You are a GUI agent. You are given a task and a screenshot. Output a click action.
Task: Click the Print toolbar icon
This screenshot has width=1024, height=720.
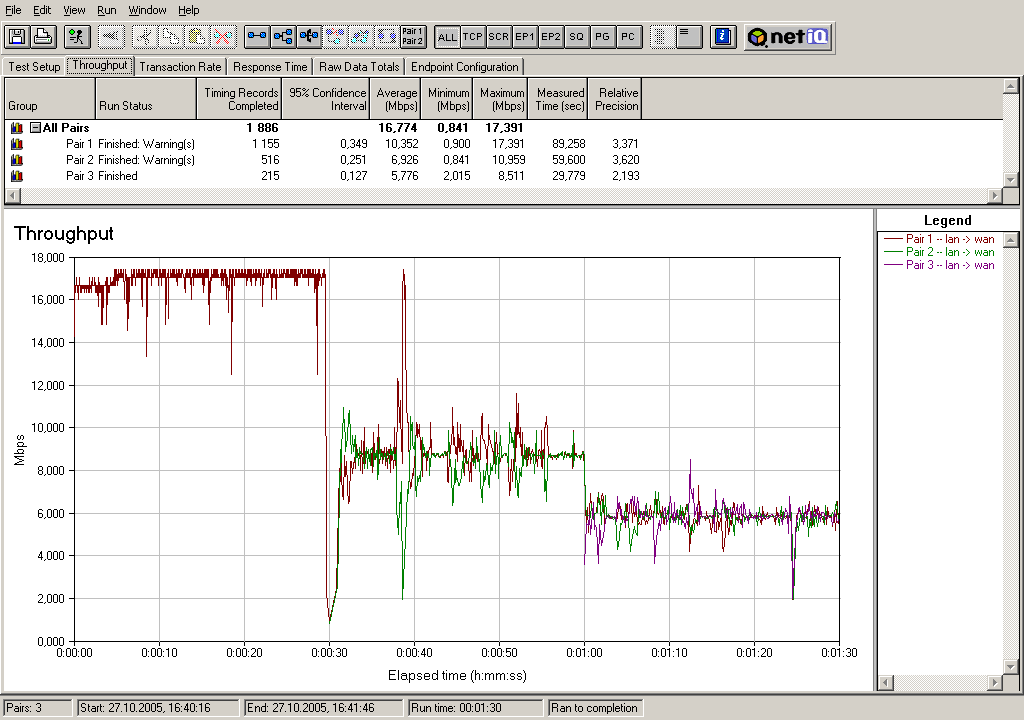point(42,37)
